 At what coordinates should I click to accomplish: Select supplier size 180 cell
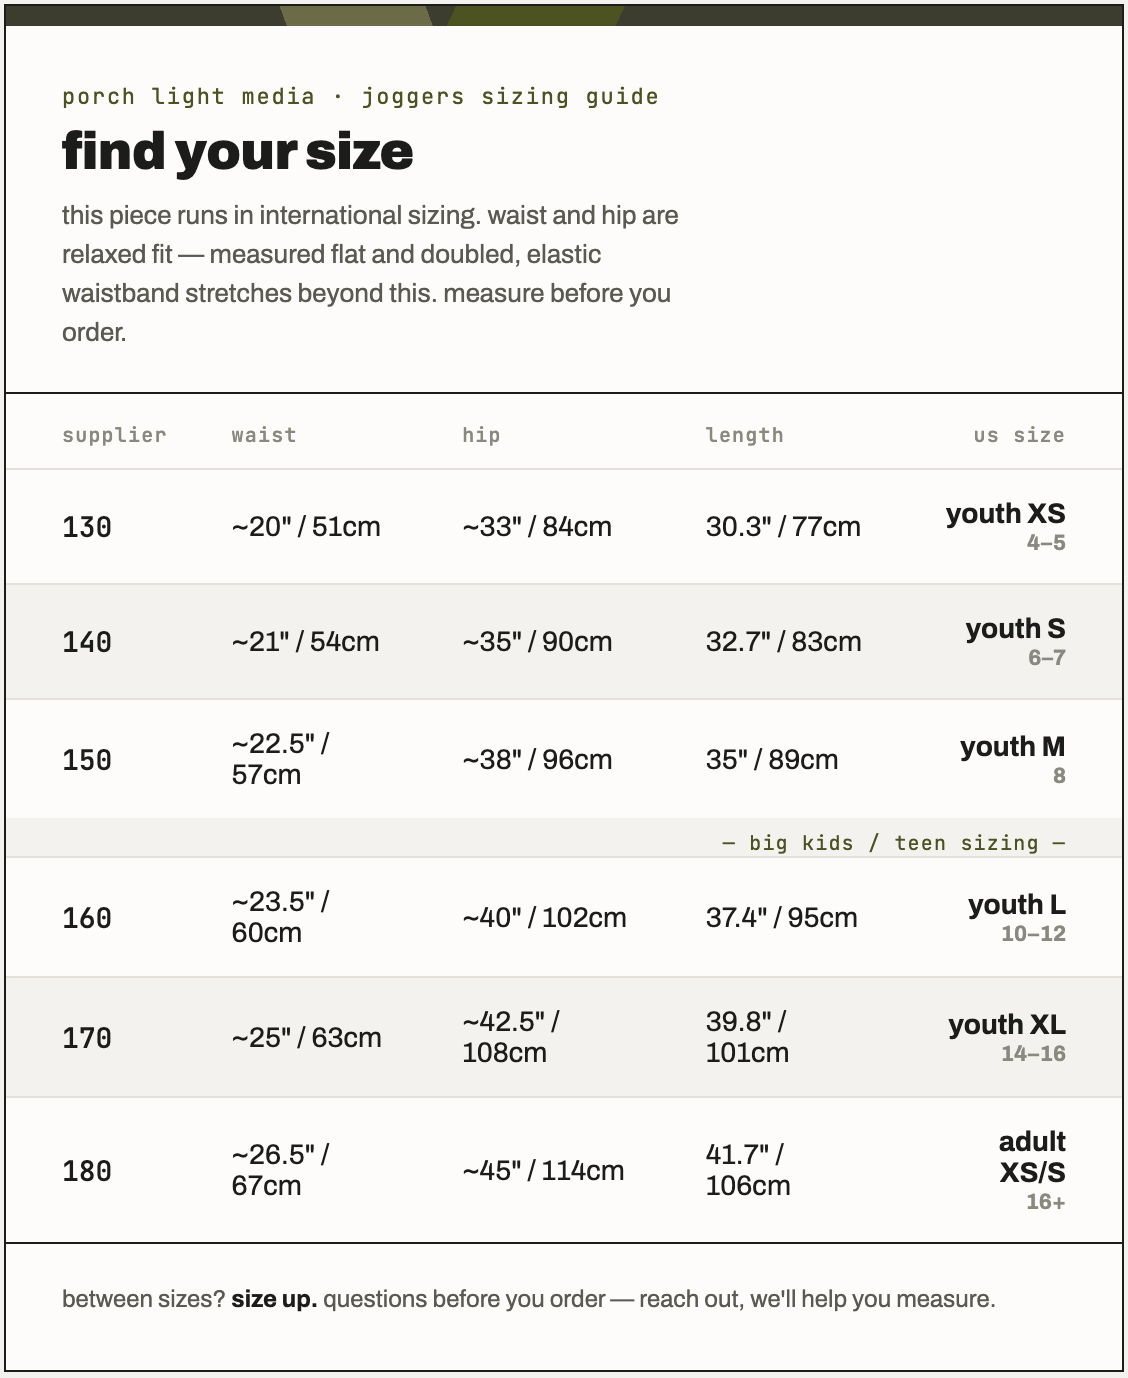(x=87, y=1171)
